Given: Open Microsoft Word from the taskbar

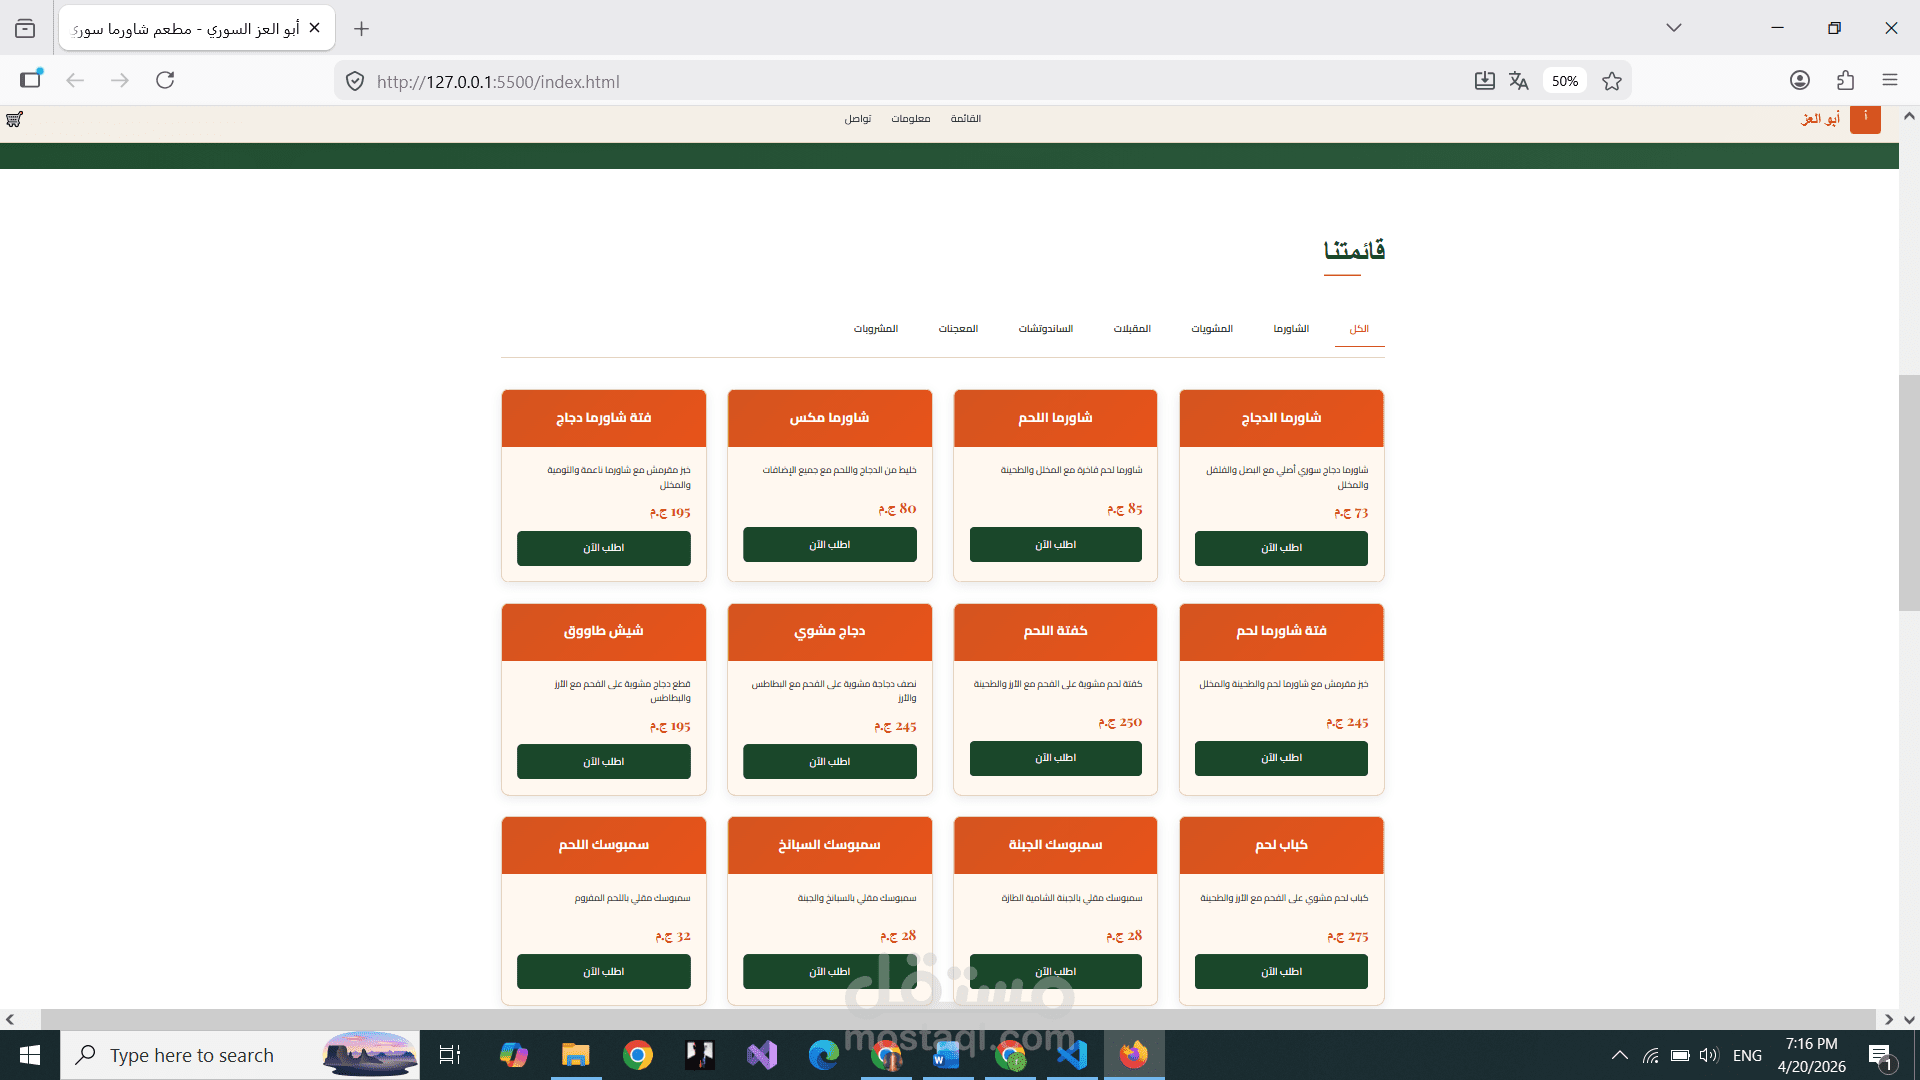Looking at the screenshot, I should pos(948,1054).
